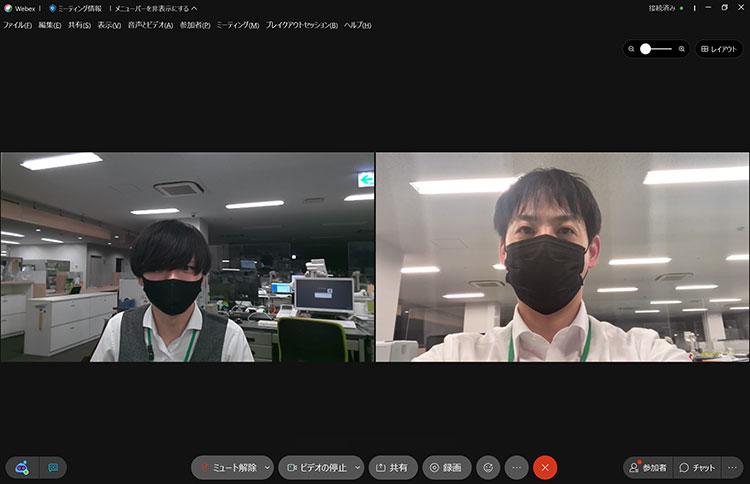Open the emoji reactions button
This screenshot has width=750, height=484.
tap(487, 467)
